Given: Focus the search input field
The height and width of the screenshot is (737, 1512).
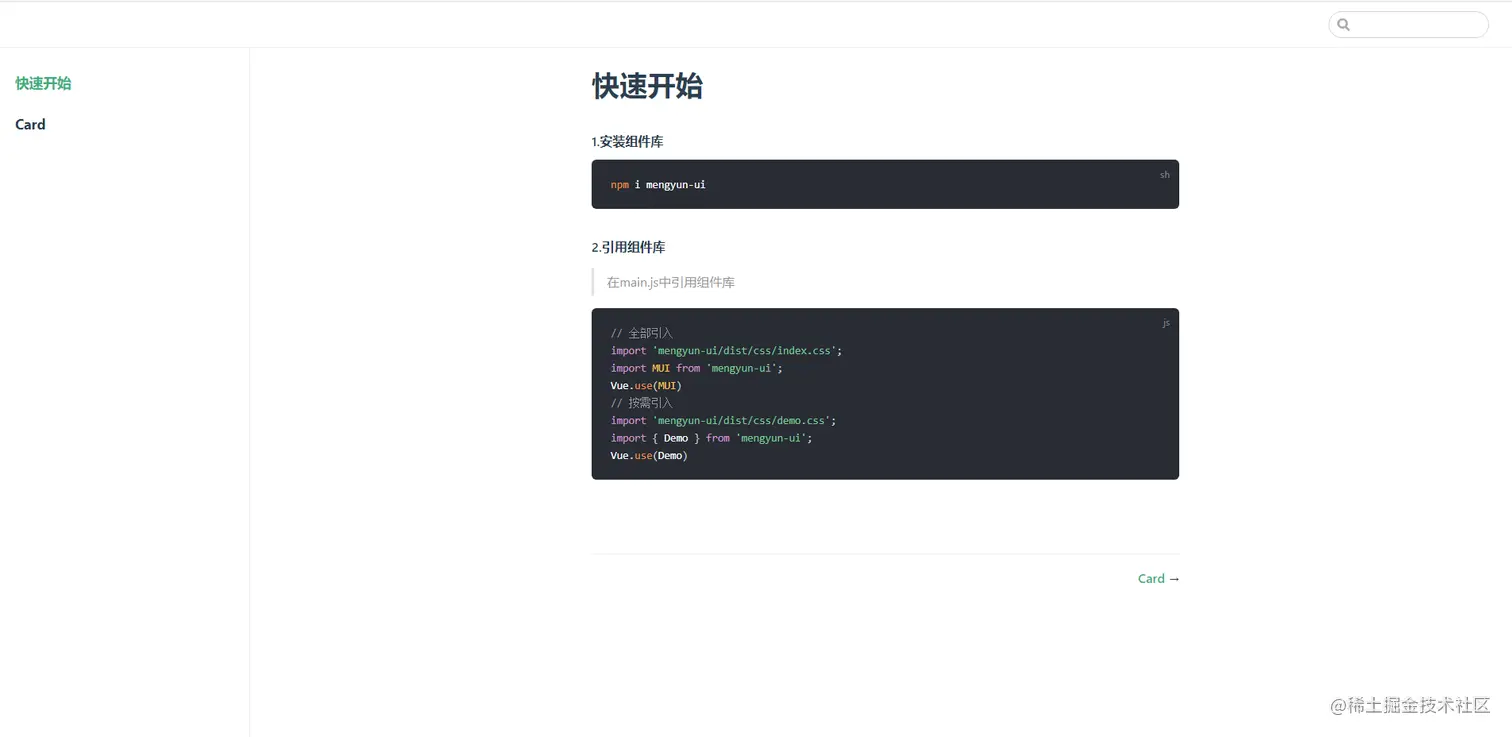Looking at the screenshot, I should 1408,25.
